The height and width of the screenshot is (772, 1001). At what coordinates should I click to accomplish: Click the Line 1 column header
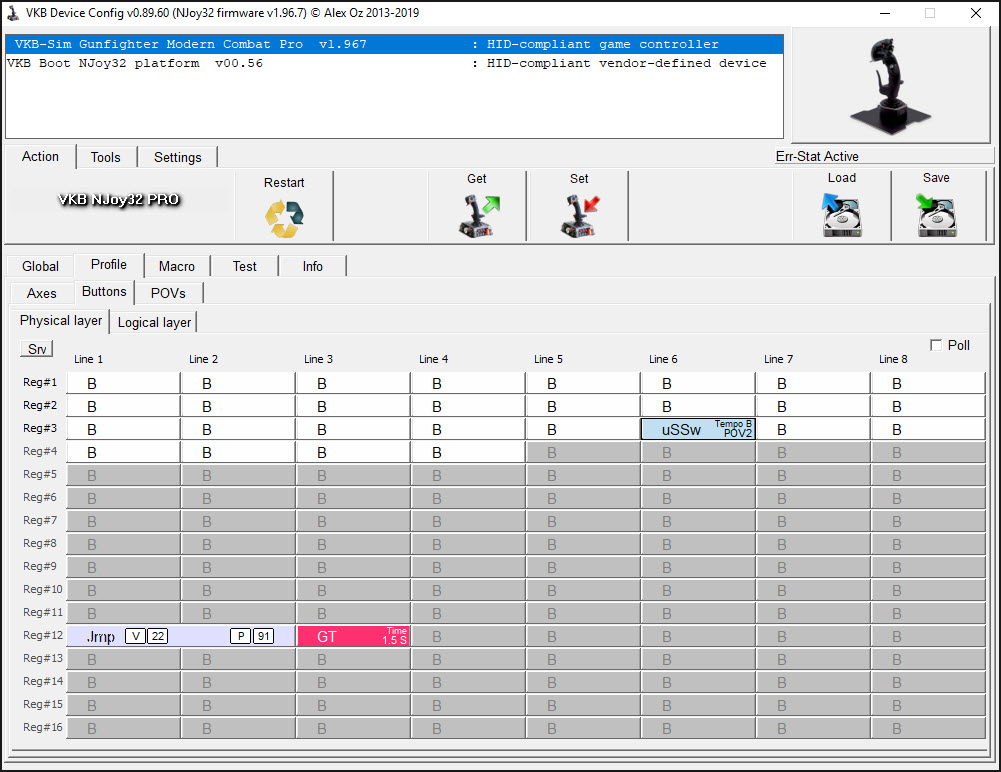tap(88, 359)
